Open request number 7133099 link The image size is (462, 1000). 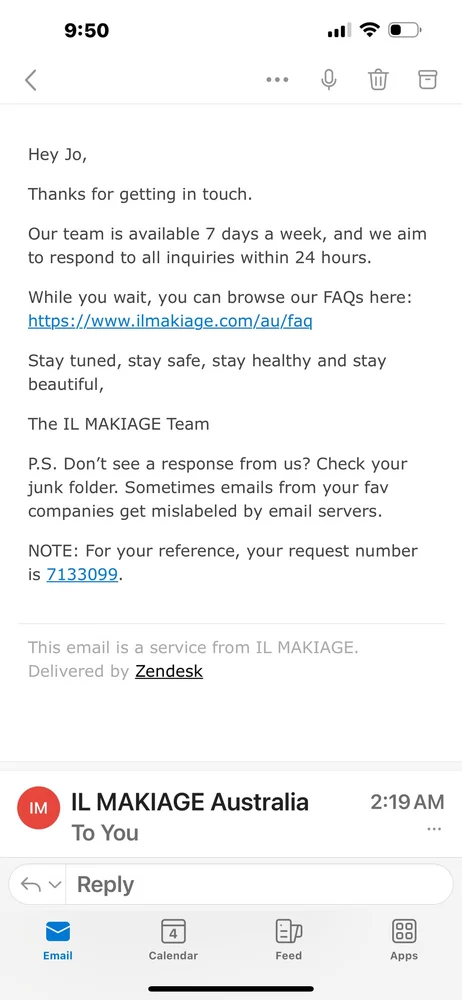[x=82, y=574]
